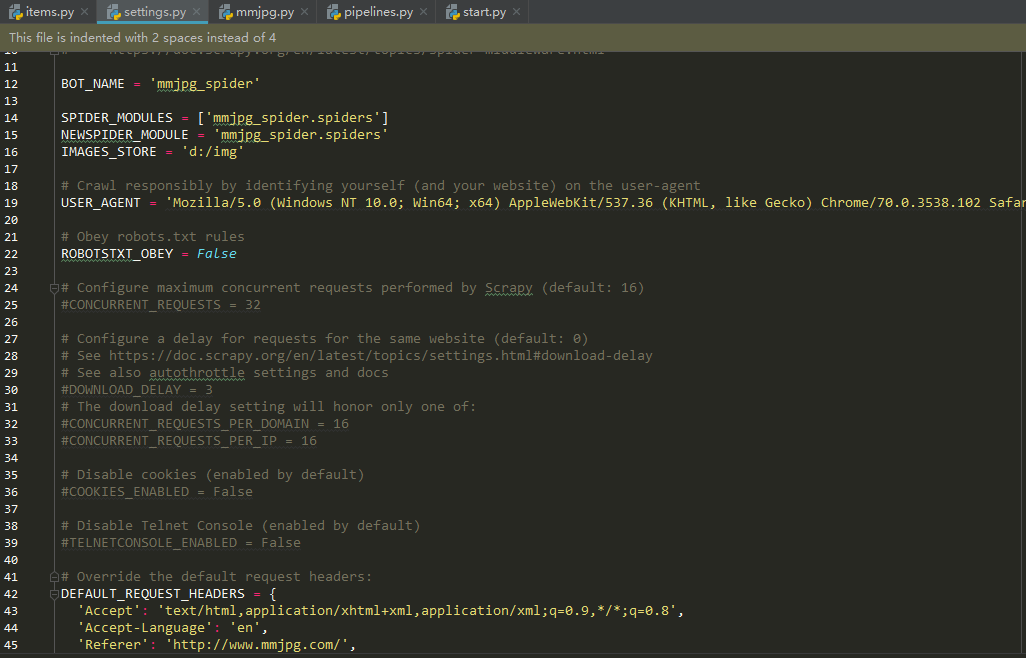Switch to the items.py tab
This screenshot has width=1026, height=658.
pyautogui.click(x=49, y=12)
